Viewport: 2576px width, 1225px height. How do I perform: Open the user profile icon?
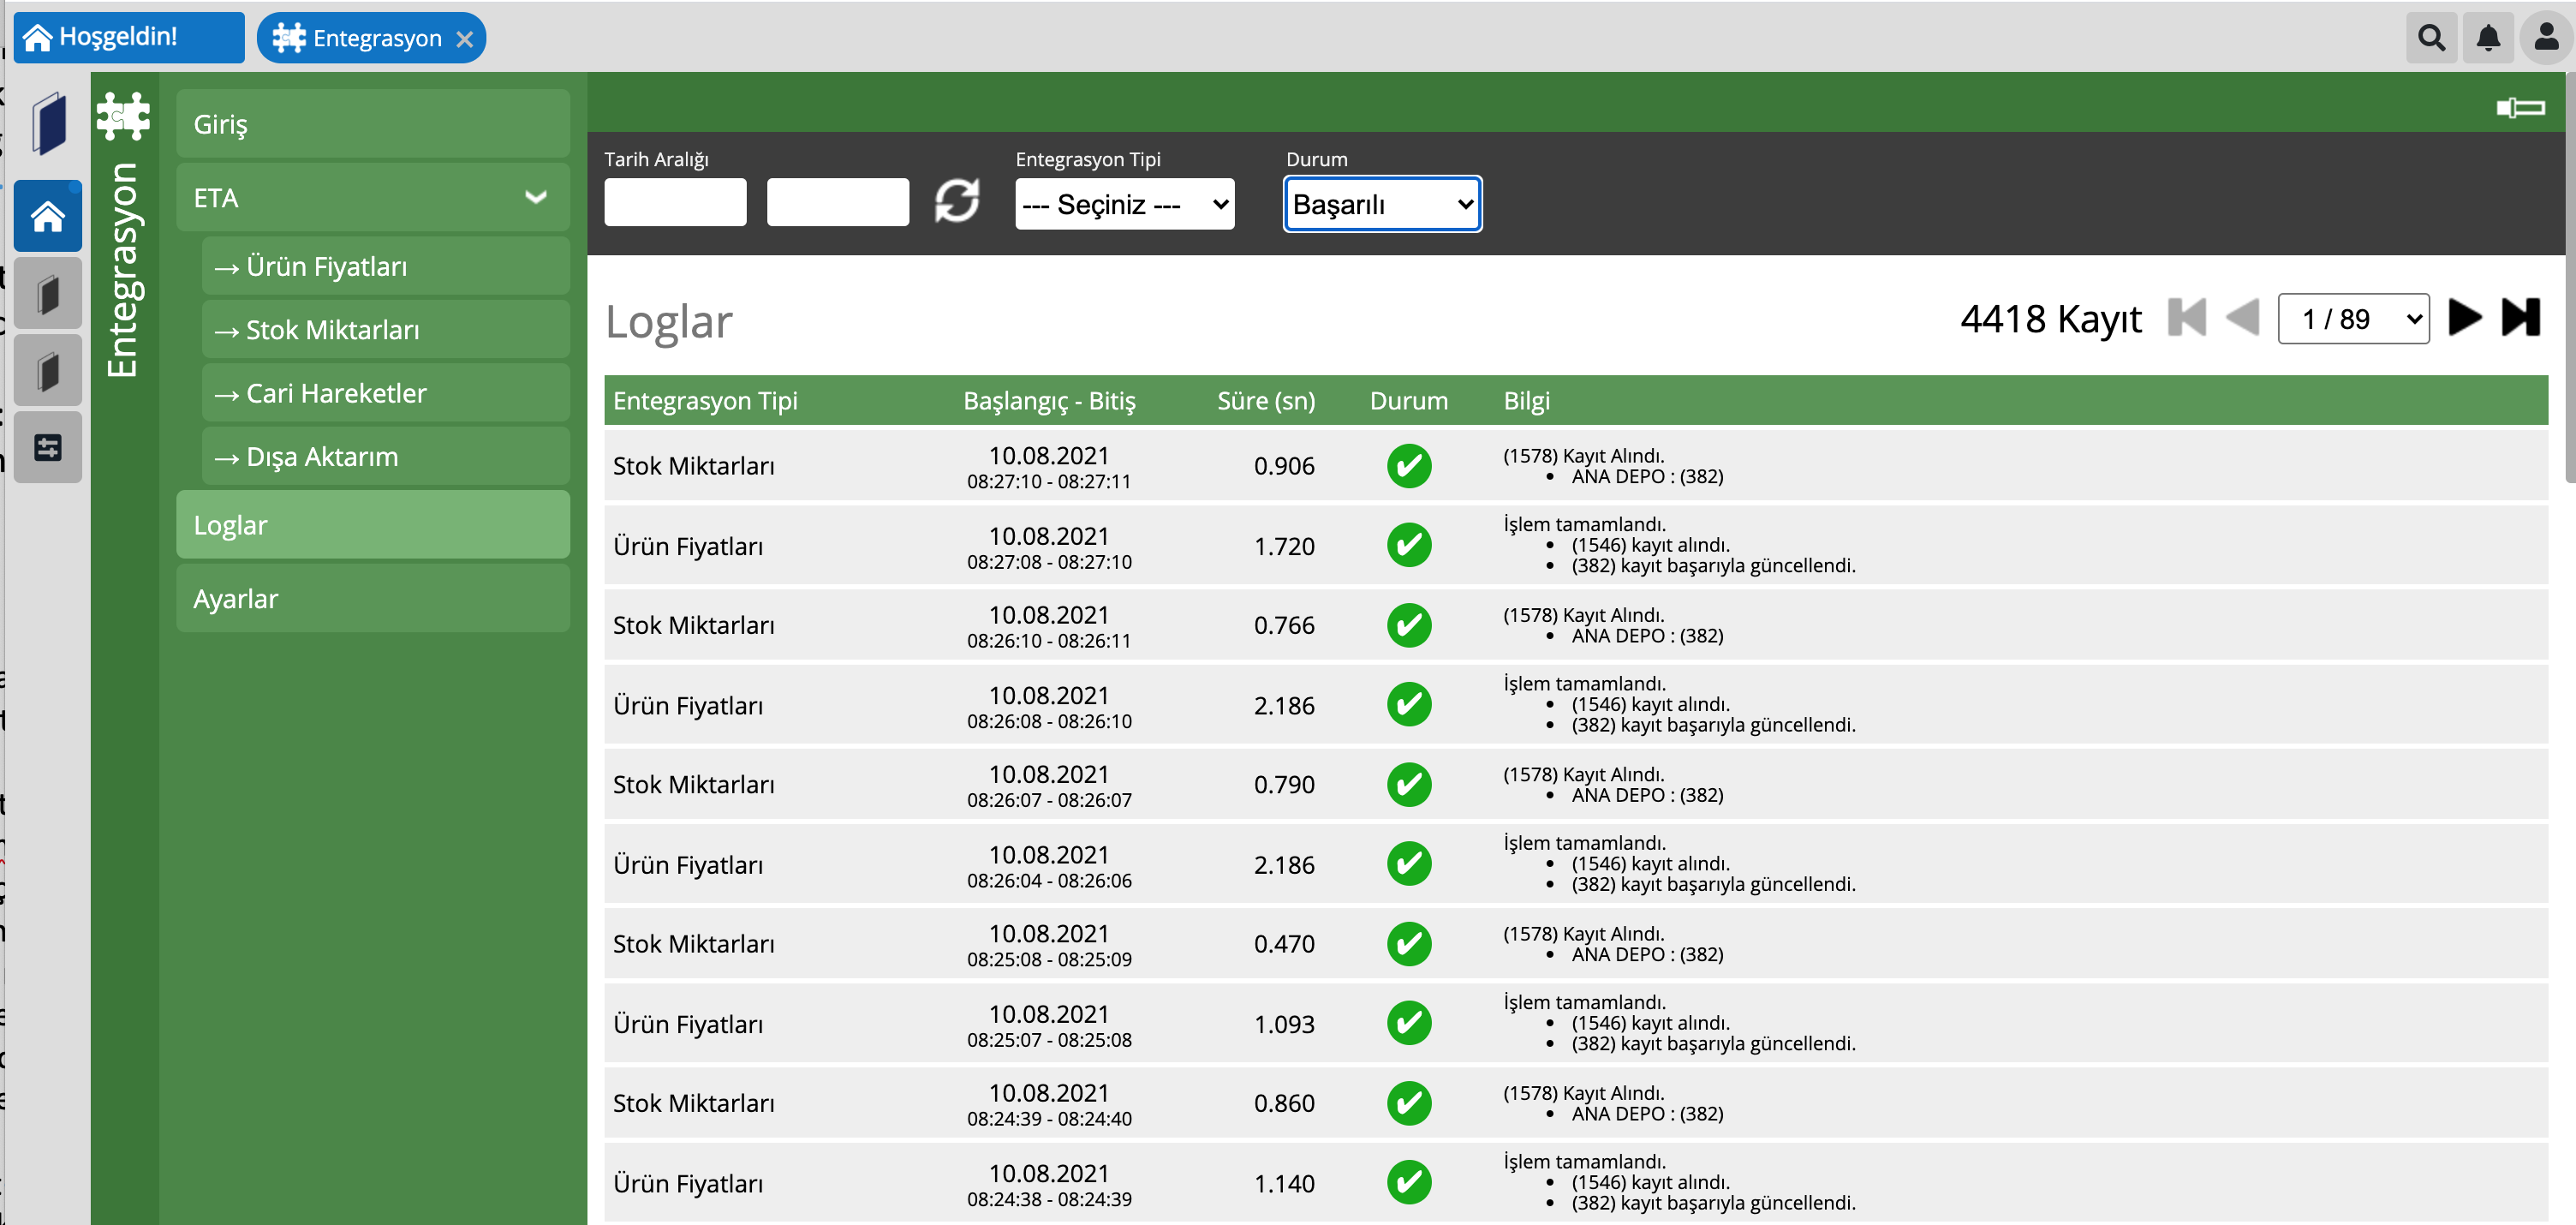[2546, 38]
